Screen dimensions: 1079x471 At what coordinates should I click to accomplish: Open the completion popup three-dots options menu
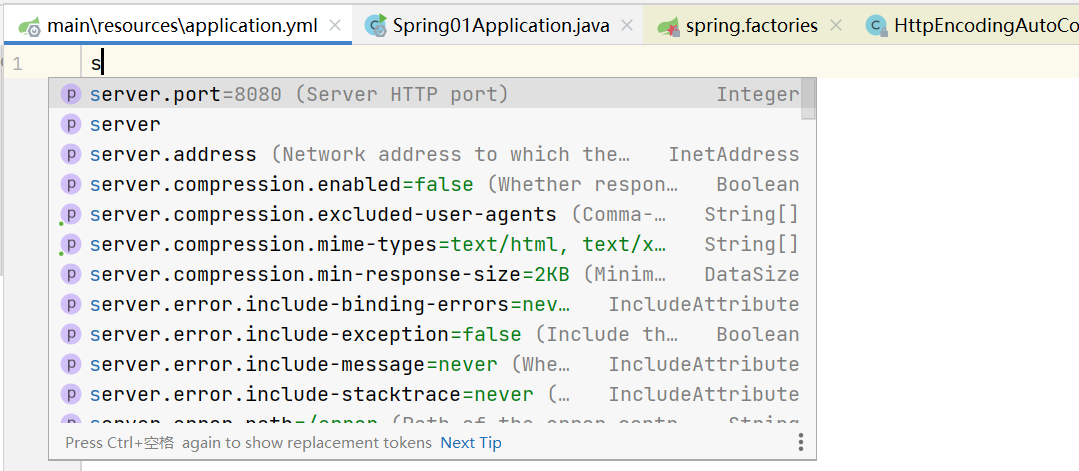[800, 442]
